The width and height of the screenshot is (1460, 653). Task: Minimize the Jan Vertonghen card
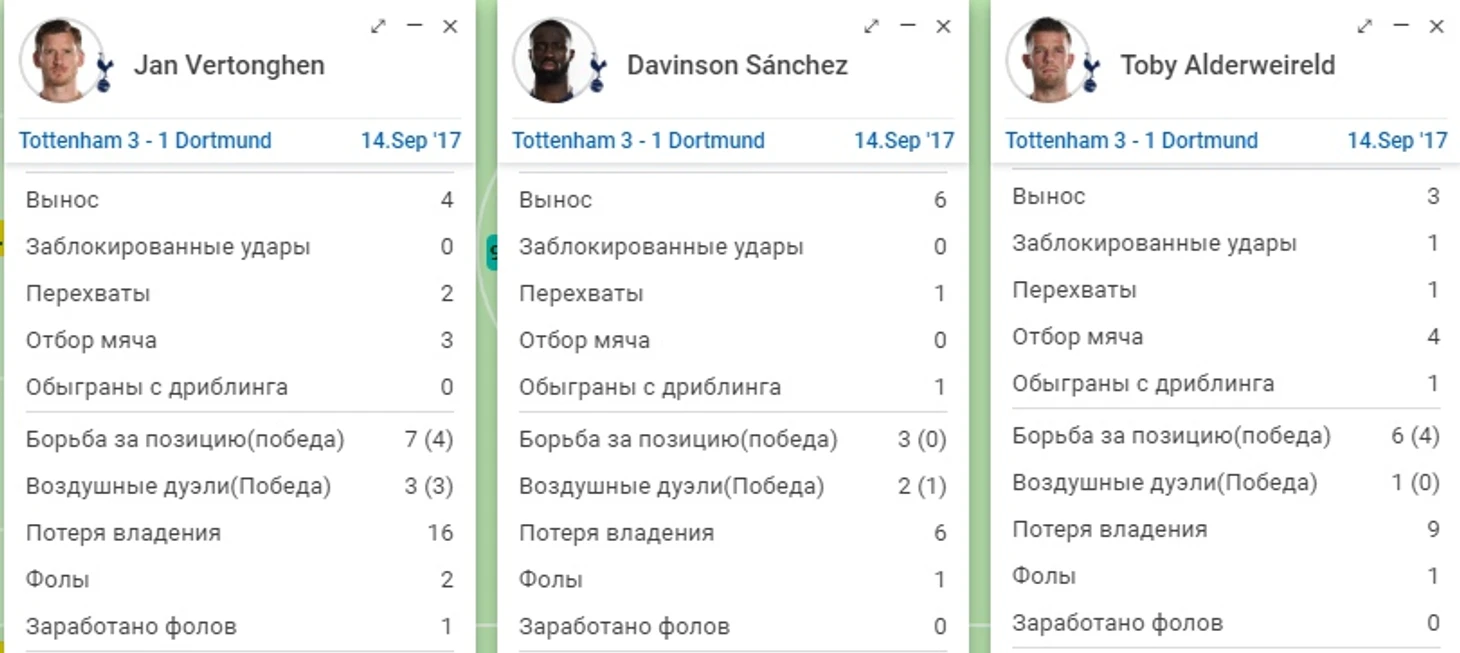(414, 27)
